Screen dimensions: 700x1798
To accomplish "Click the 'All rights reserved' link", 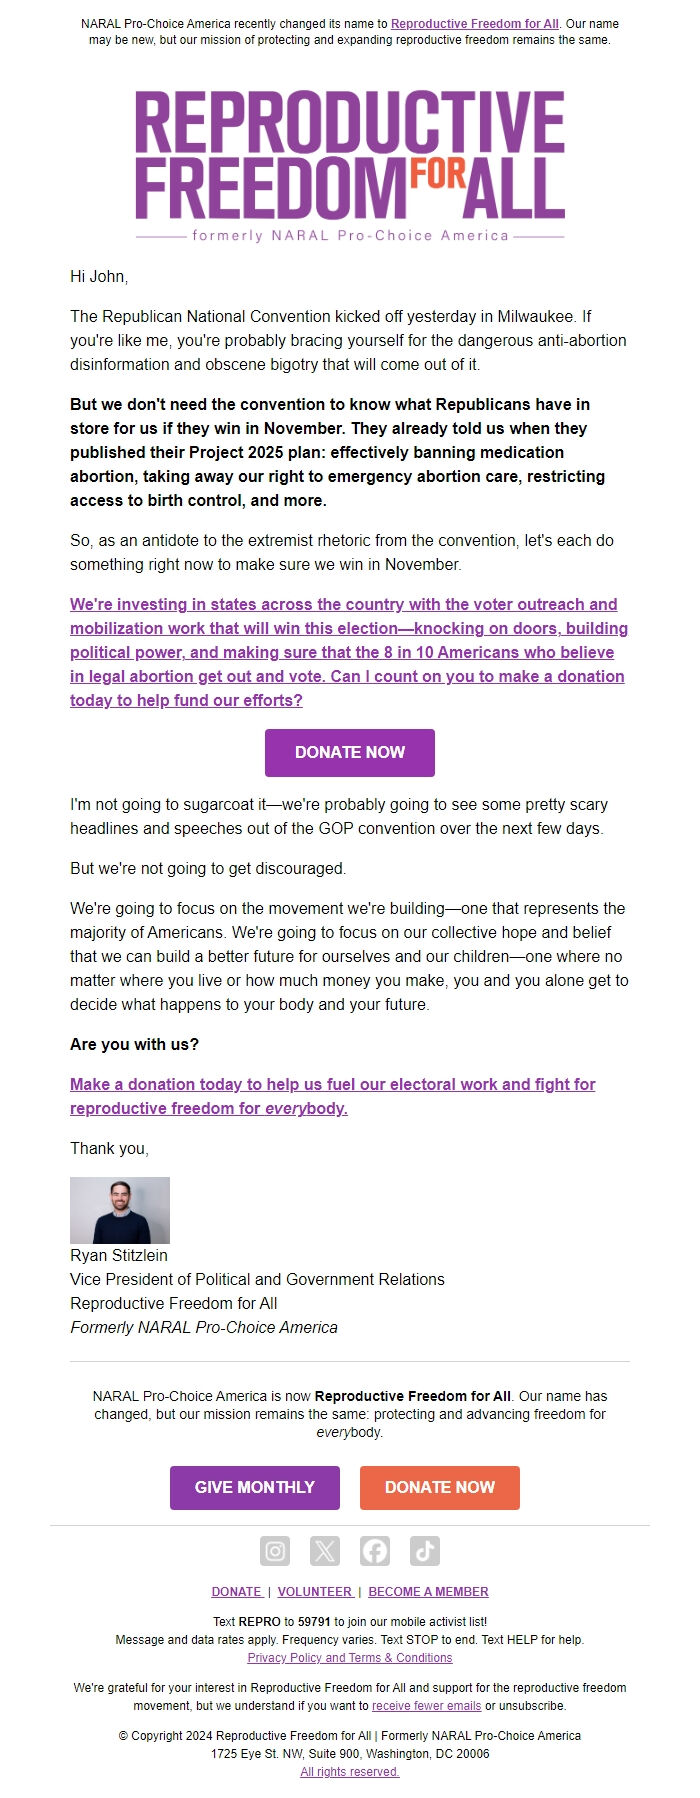I will click(349, 1771).
